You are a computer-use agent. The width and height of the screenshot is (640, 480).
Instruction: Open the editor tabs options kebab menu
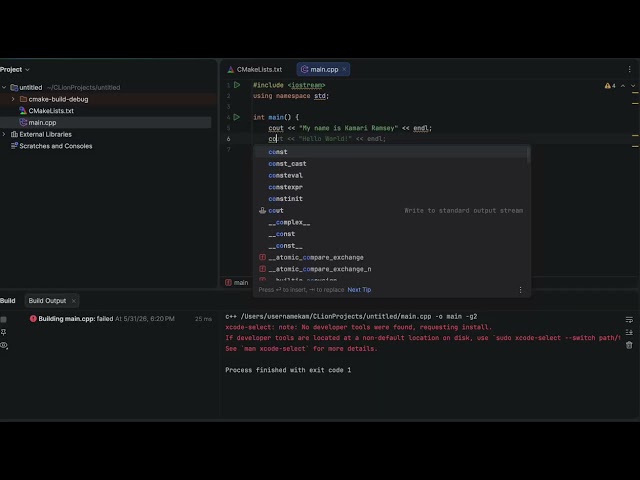pos(629,69)
